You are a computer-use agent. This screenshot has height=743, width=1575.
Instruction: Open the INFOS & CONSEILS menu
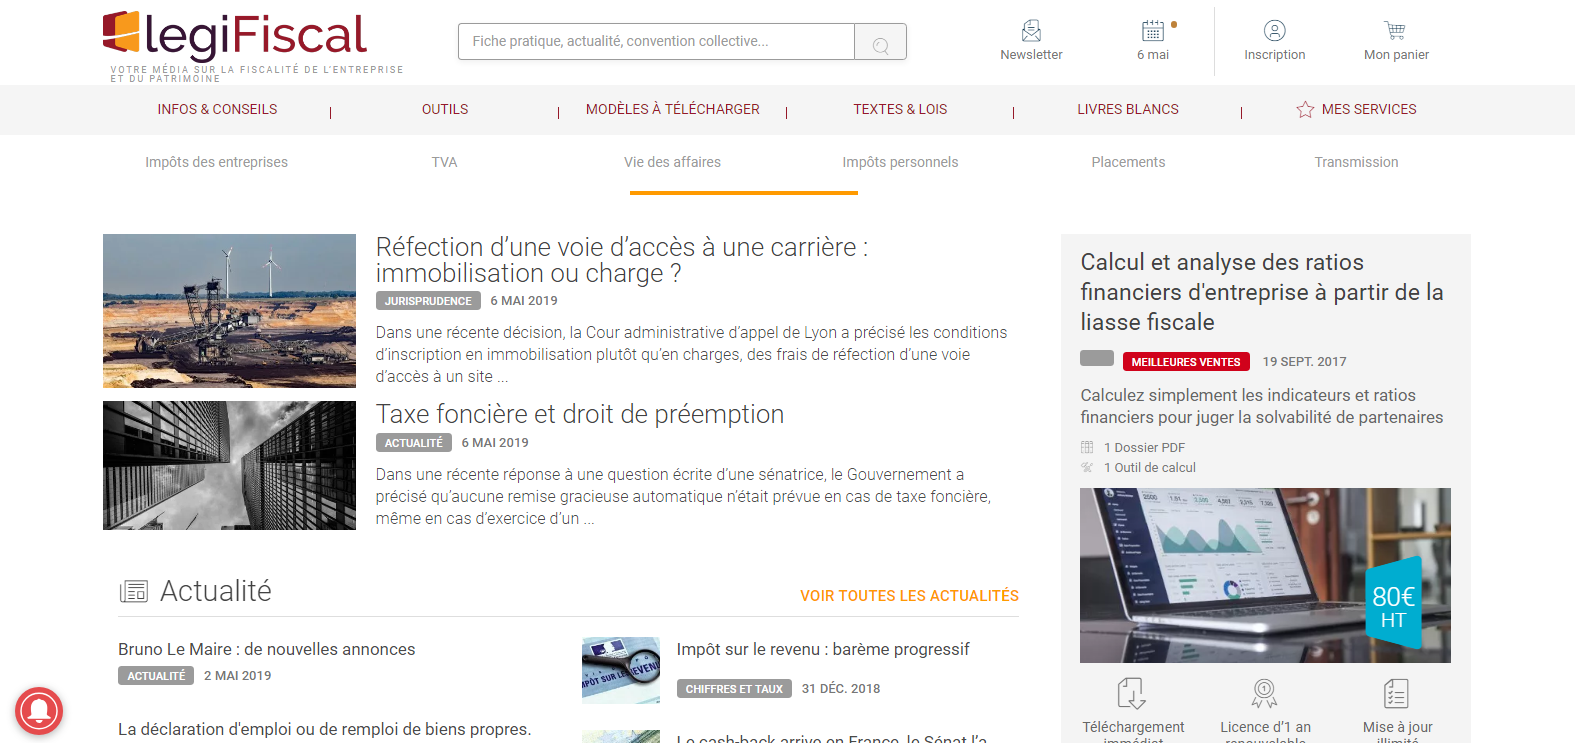[x=217, y=110]
